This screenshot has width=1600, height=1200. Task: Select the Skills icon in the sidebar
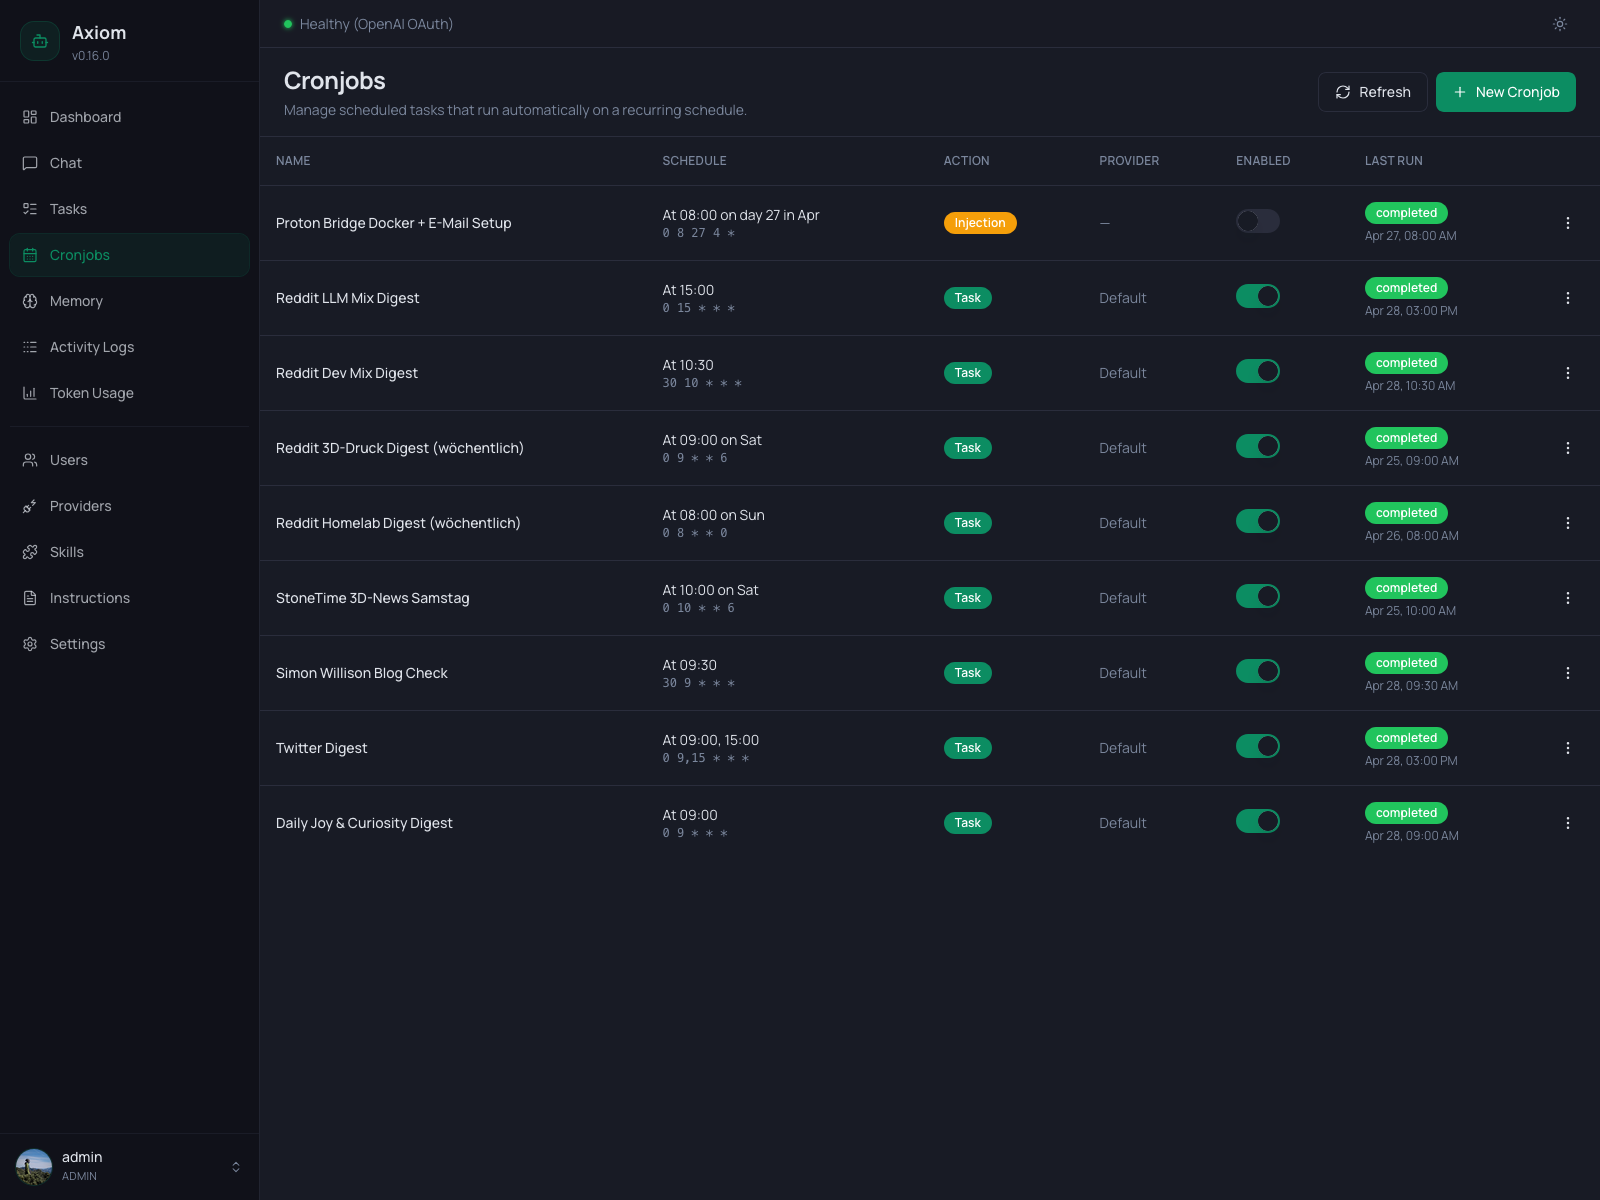[x=30, y=552]
